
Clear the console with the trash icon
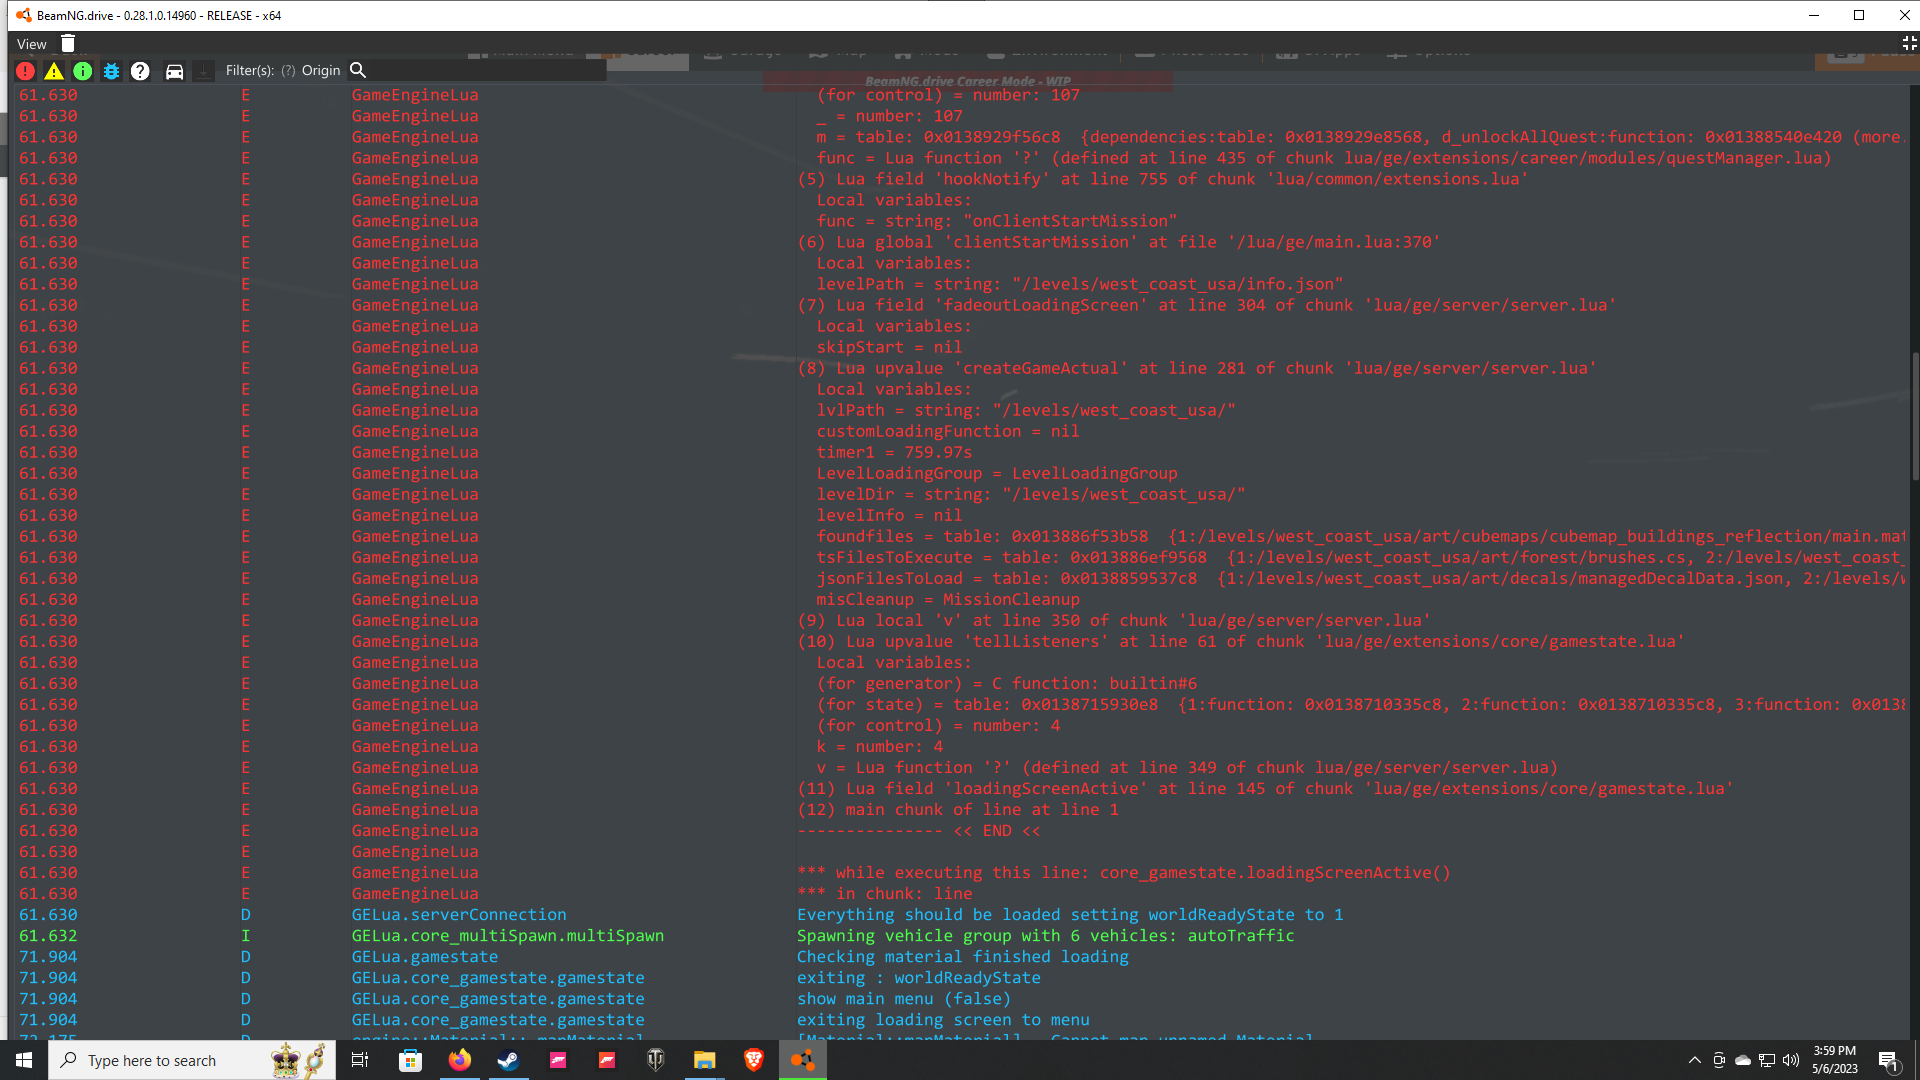point(68,44)
